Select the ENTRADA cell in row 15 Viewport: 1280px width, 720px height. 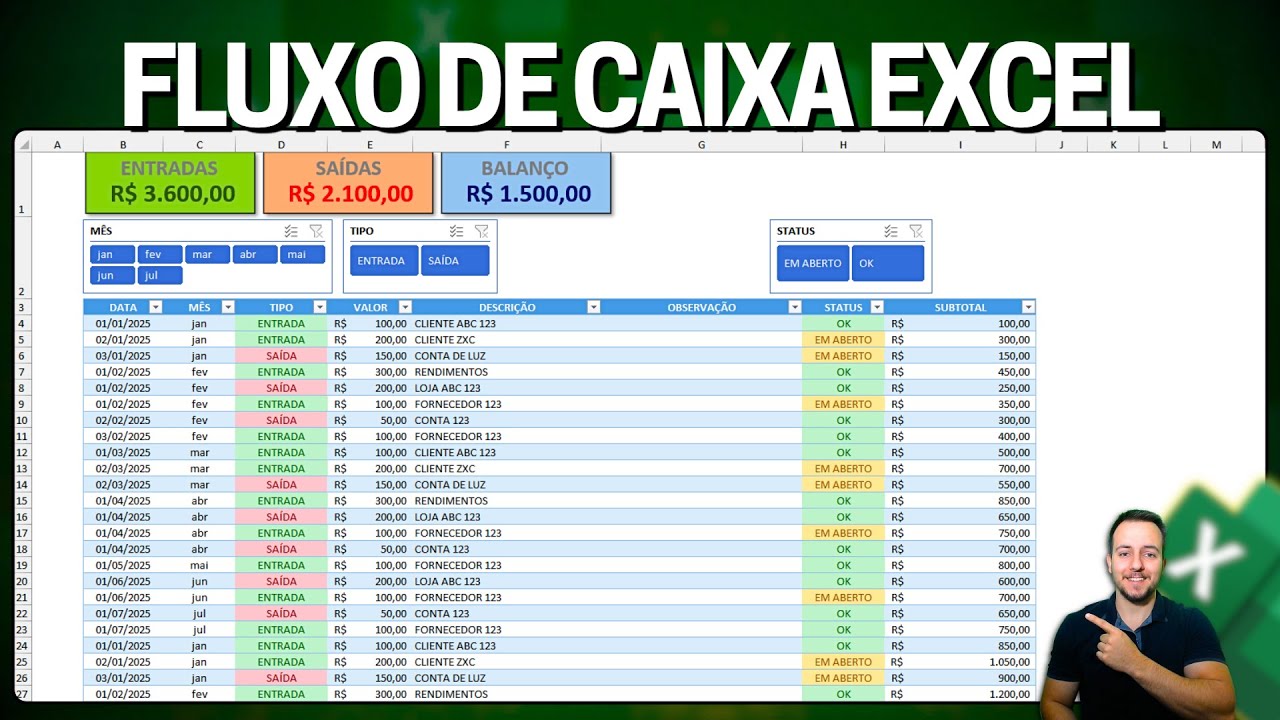281,501
